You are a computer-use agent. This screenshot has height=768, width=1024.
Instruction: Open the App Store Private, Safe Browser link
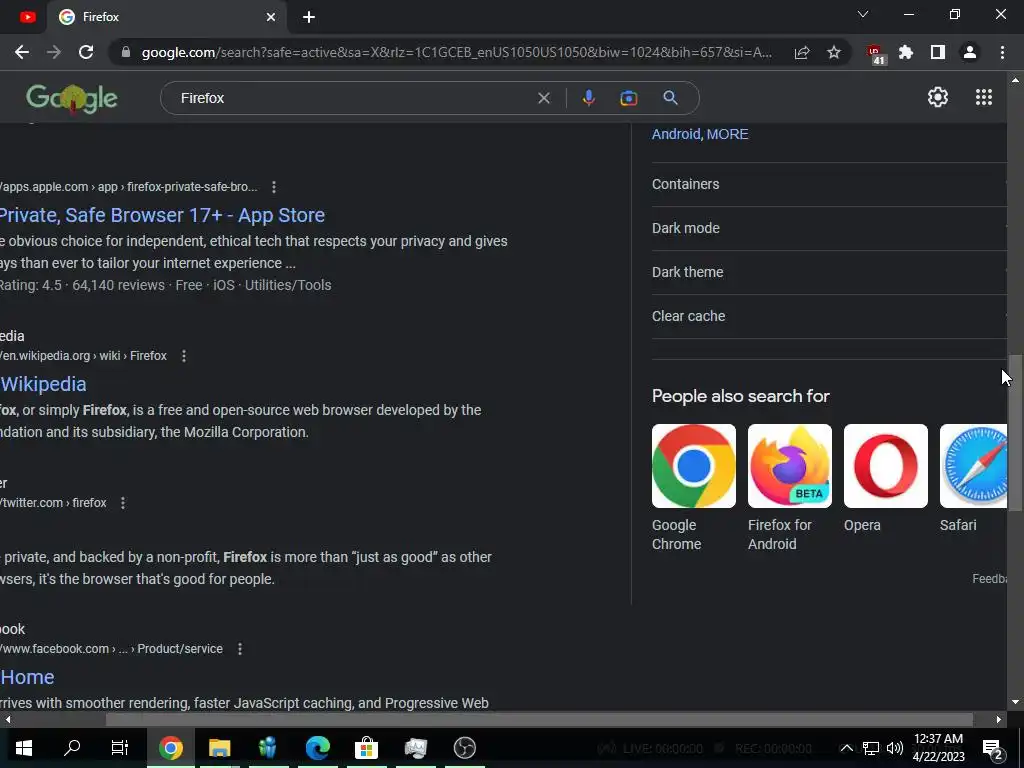pyautogui.click(x=161, y=215)
